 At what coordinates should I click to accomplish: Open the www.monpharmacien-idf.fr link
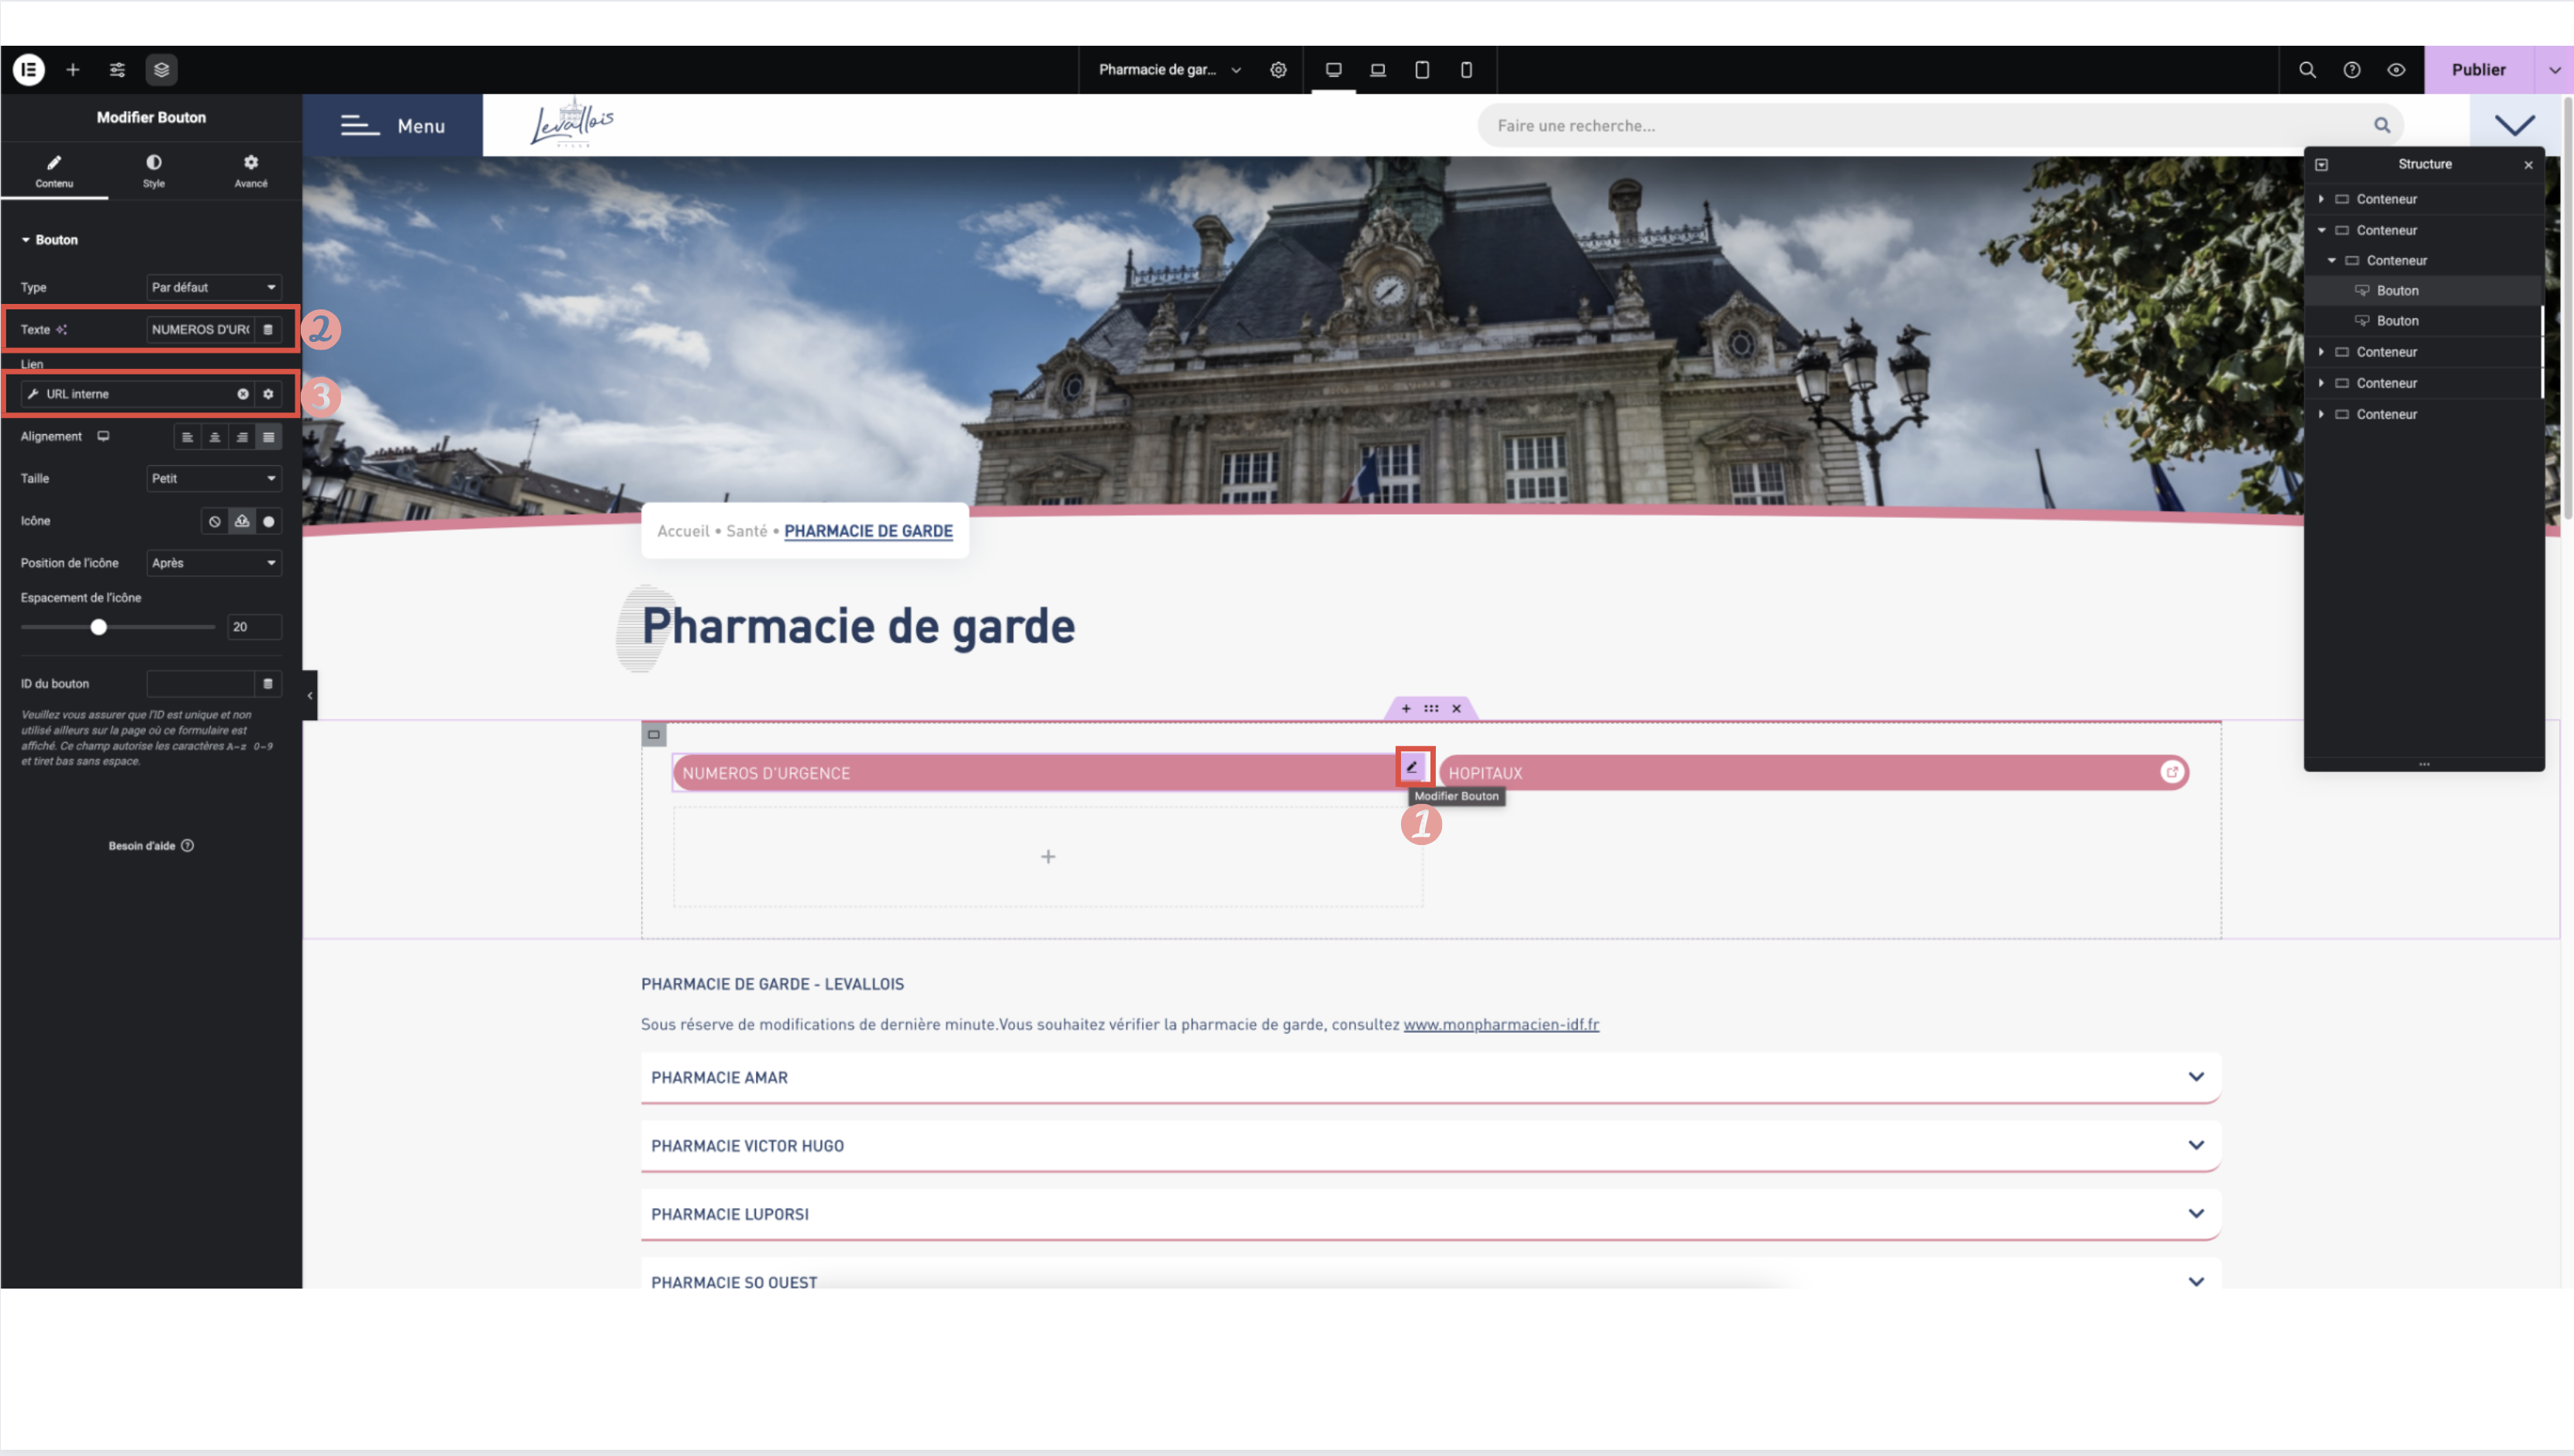coord(1500,1024)
